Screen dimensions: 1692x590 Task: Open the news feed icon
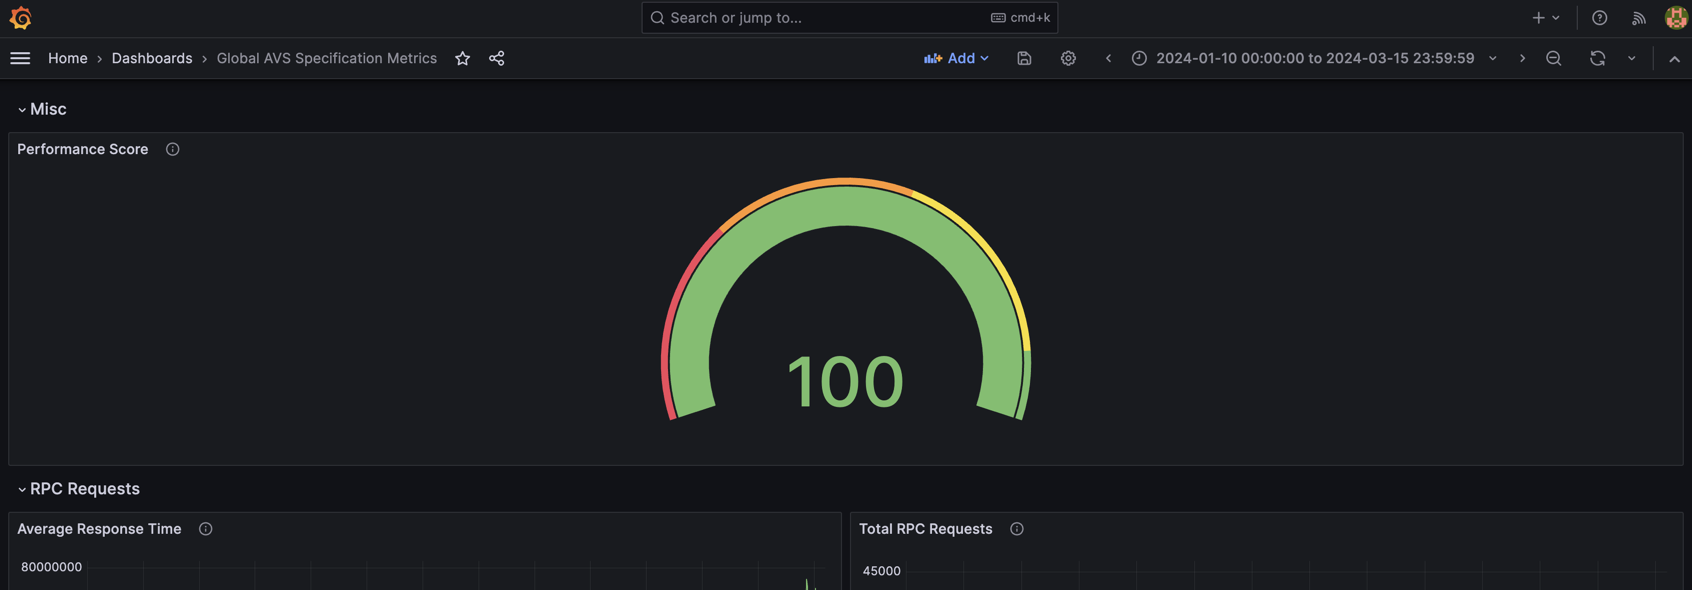pos(1638,18)
